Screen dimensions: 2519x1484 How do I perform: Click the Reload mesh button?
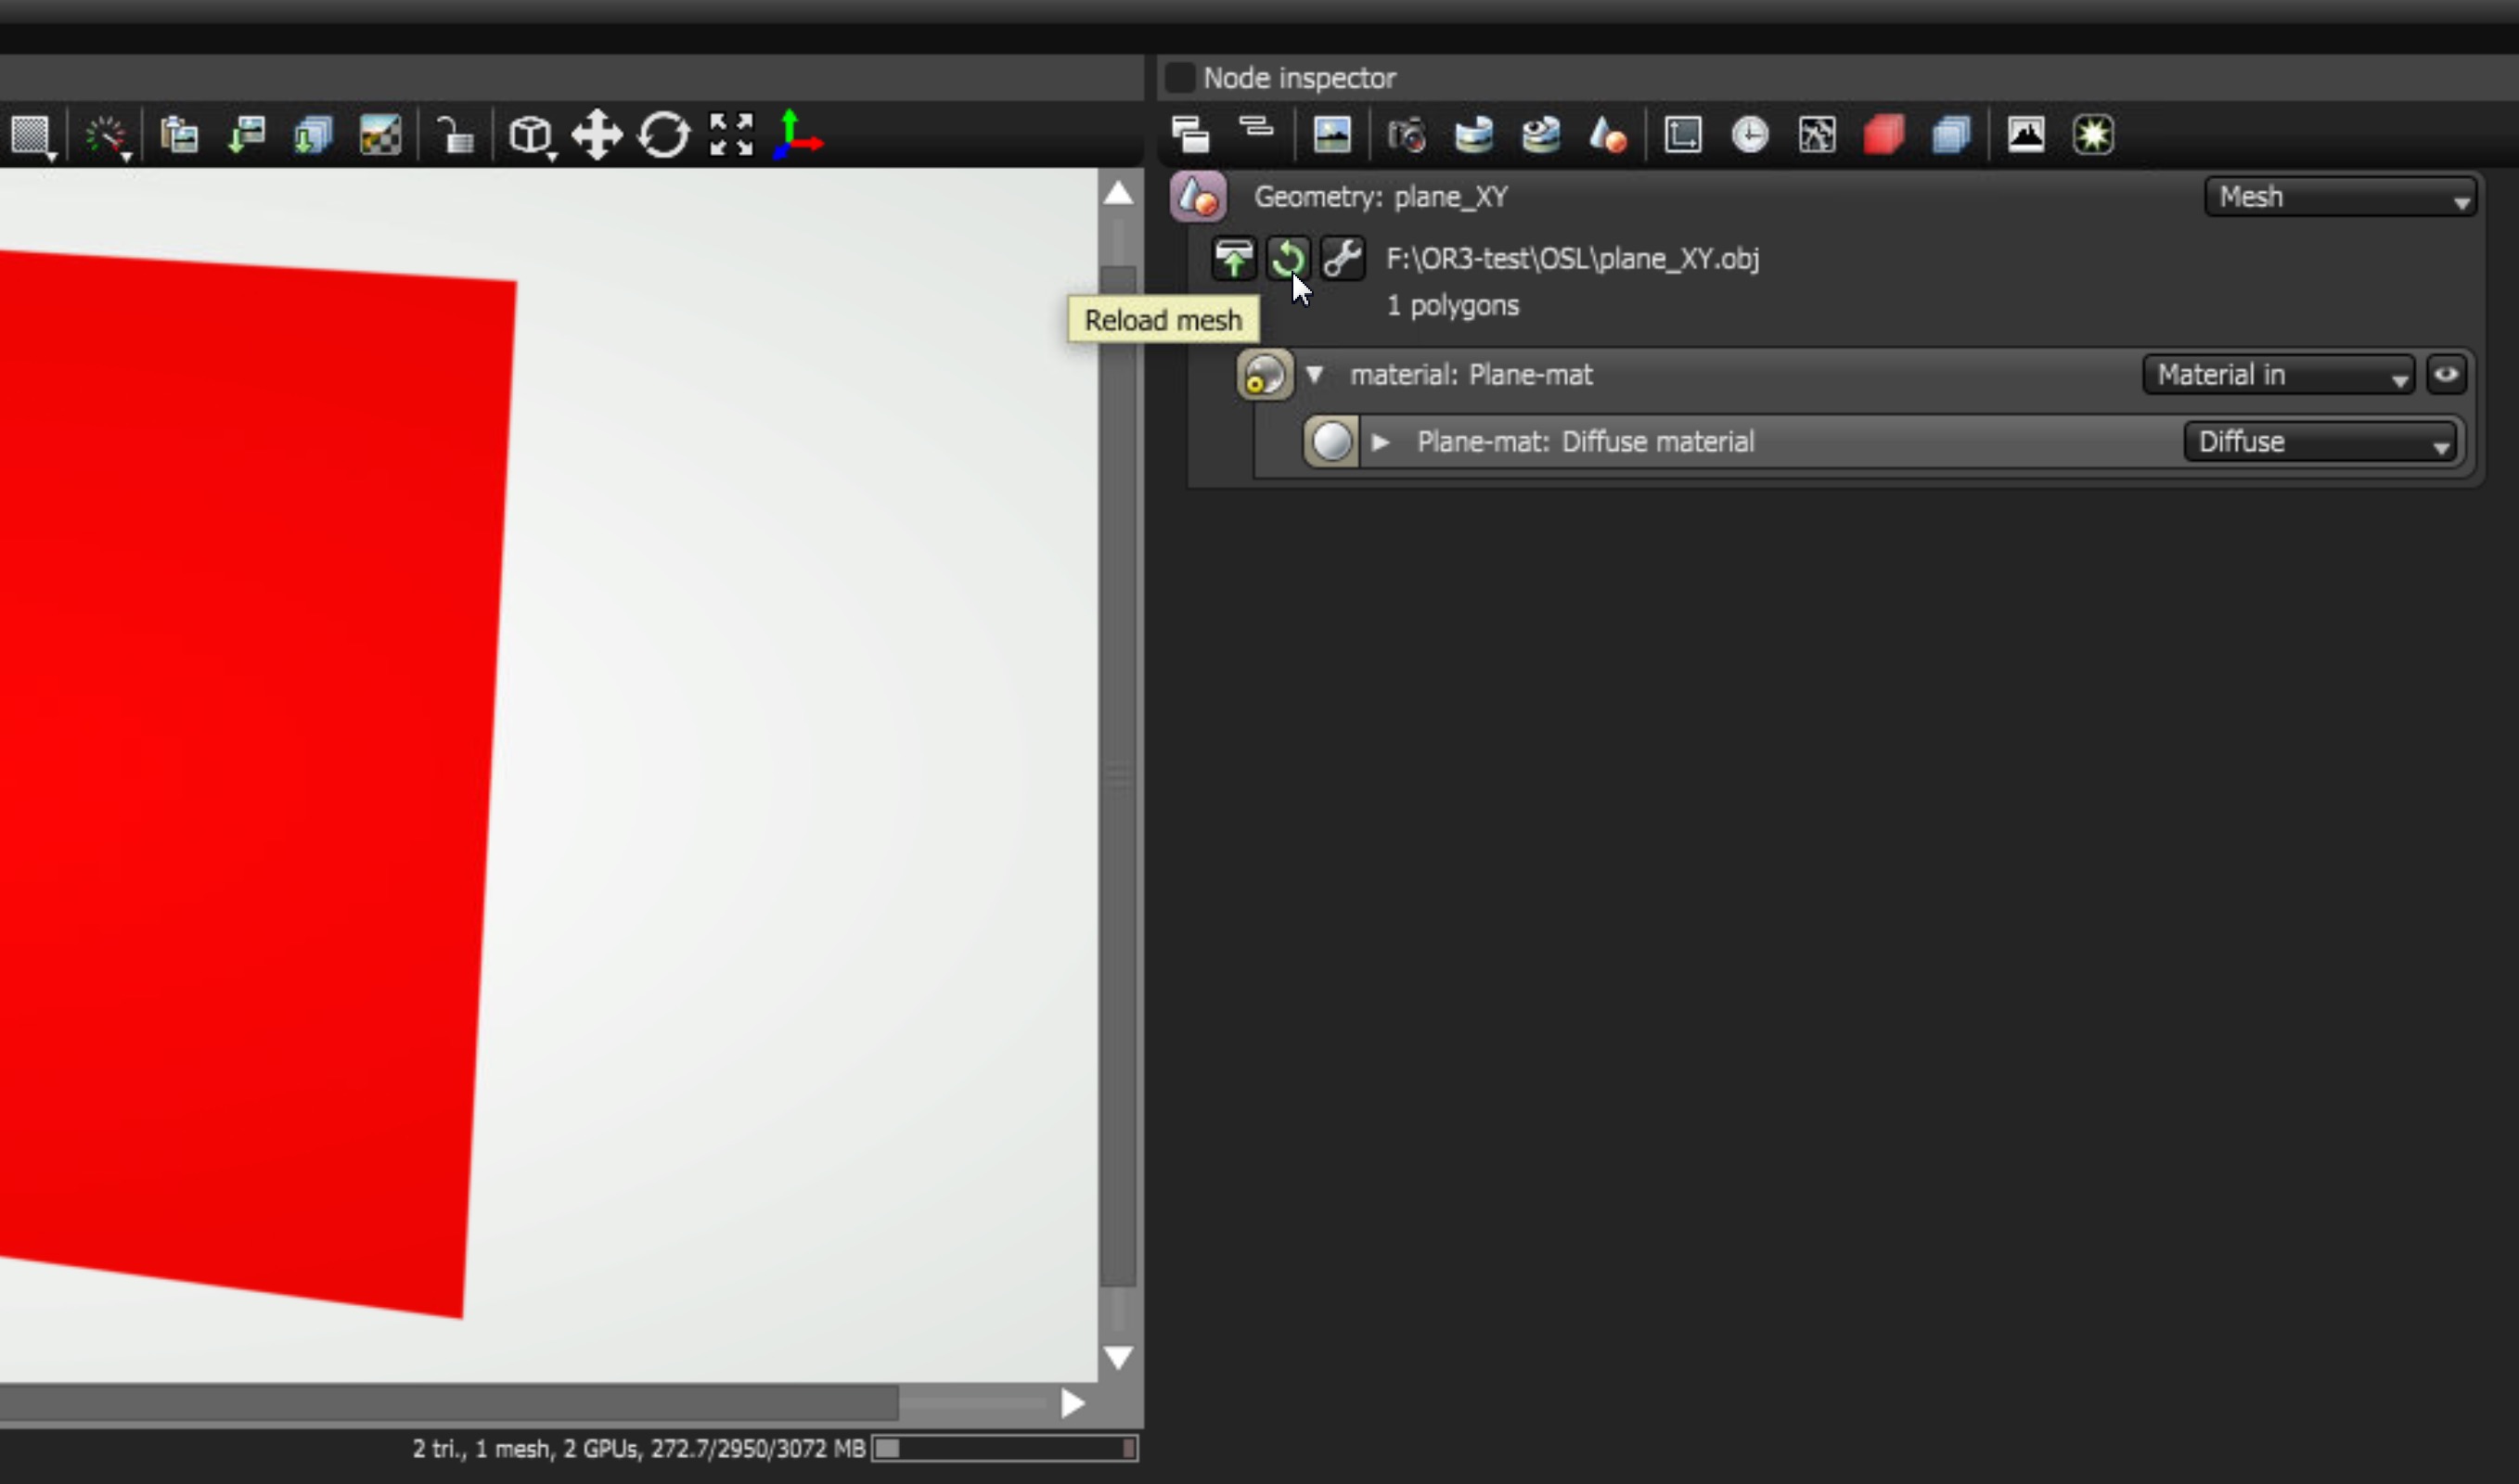(1287, 259)
